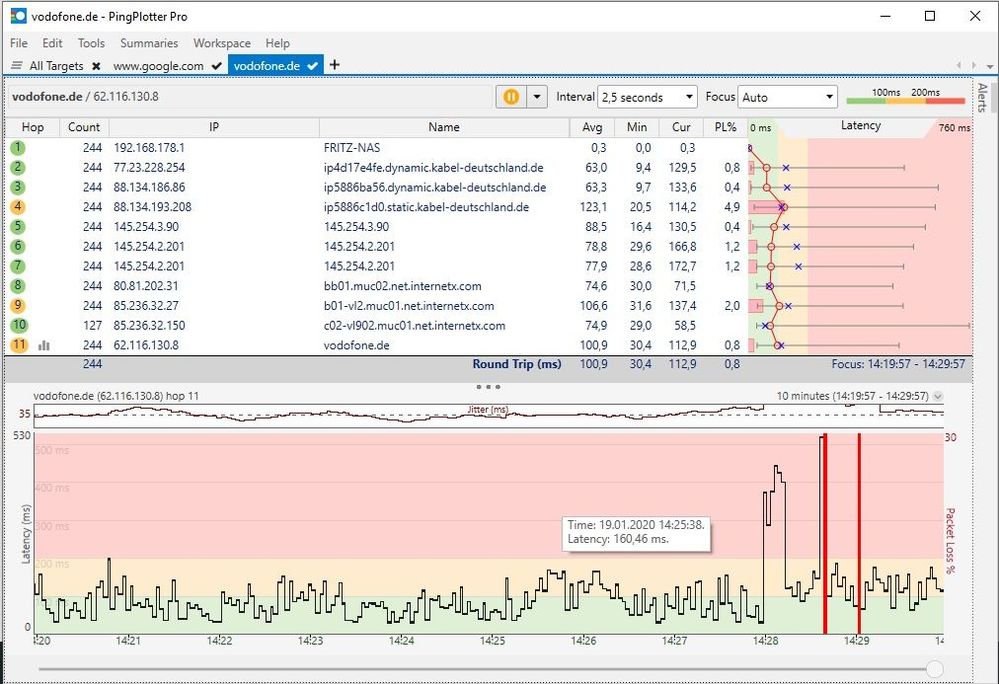Select hop 6 circle icon
Image resolution: width=999 pixels, height=684 pixels.
18,246
